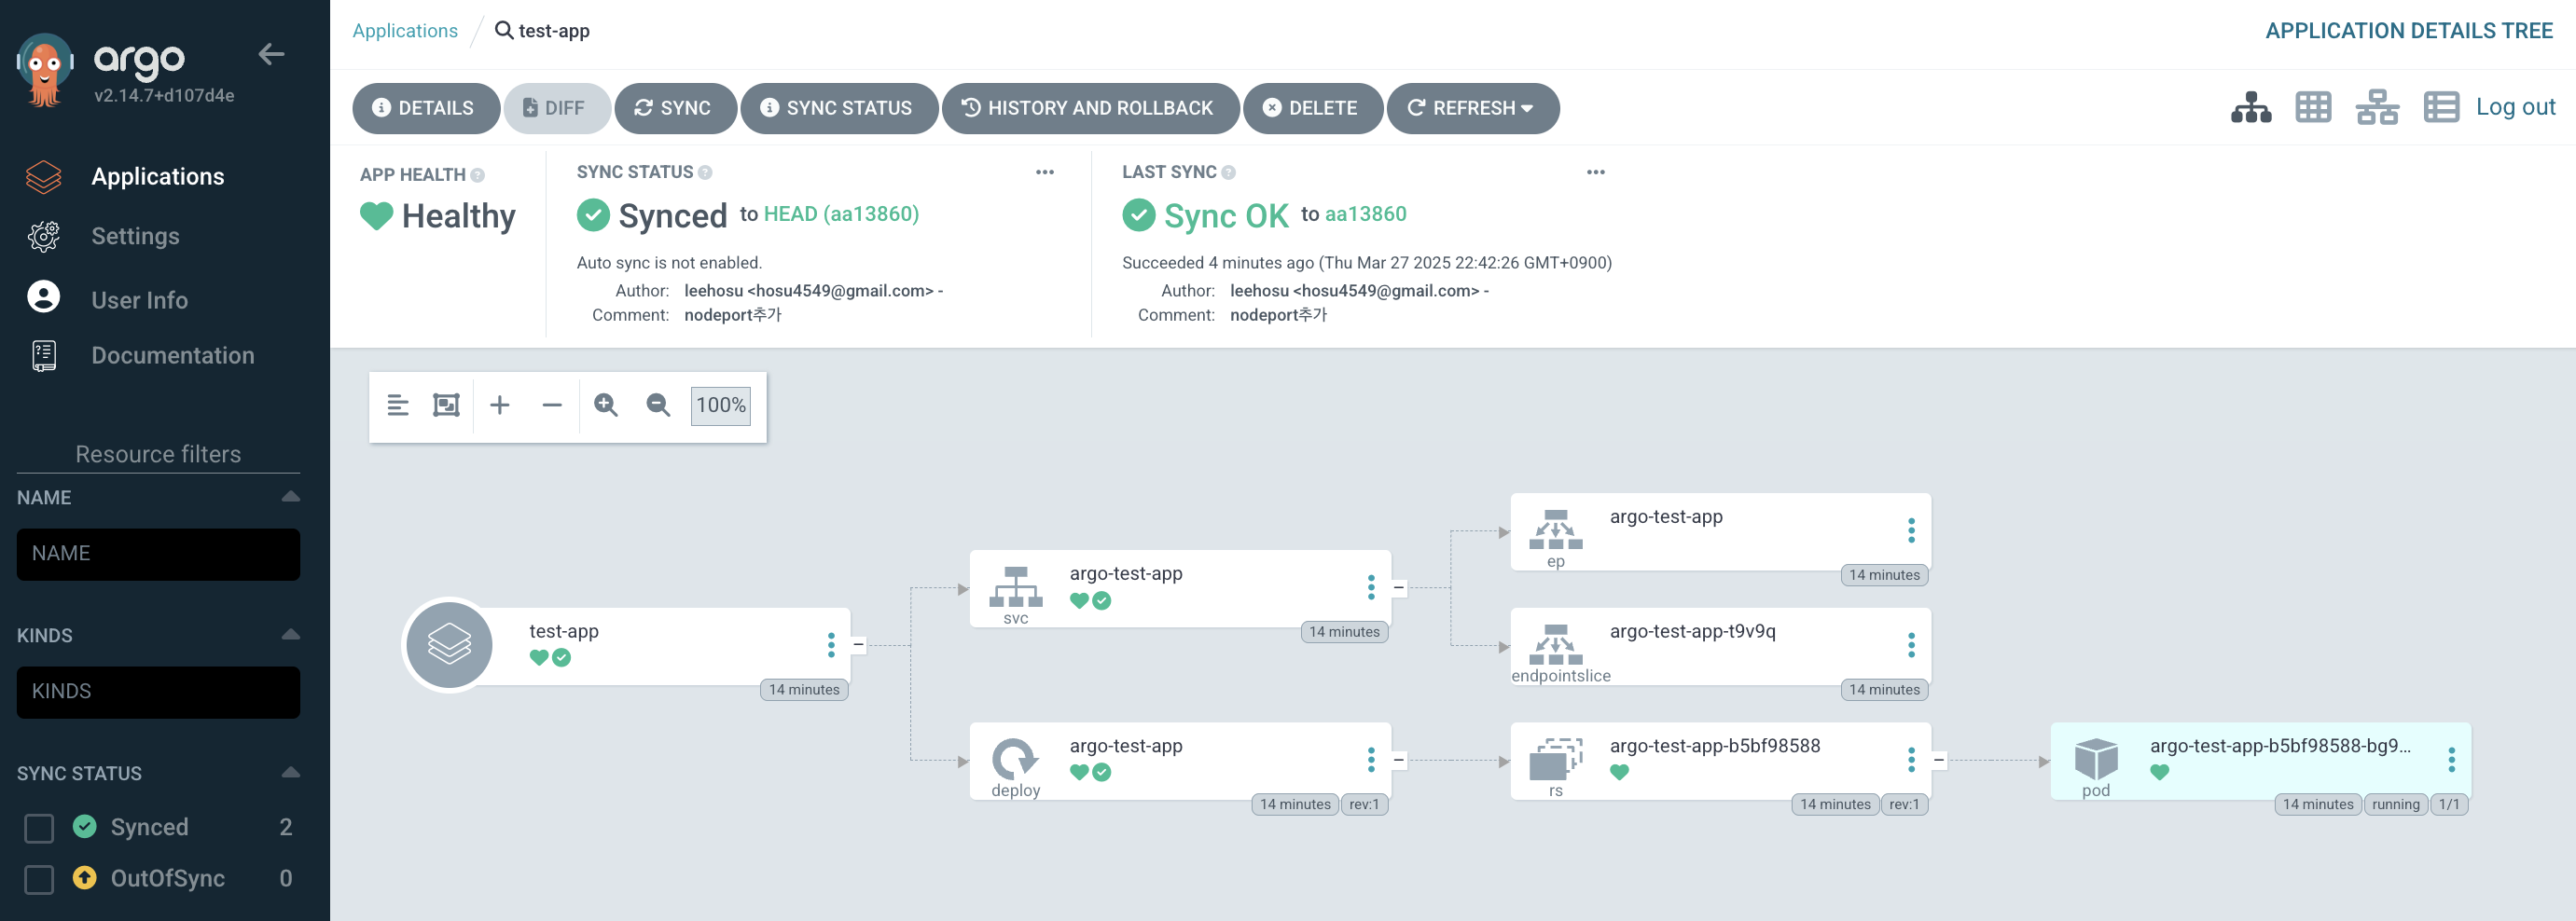Open pod node kebab menu
This screenshot has width=2576, height=921.
[x=2450, y=760]
